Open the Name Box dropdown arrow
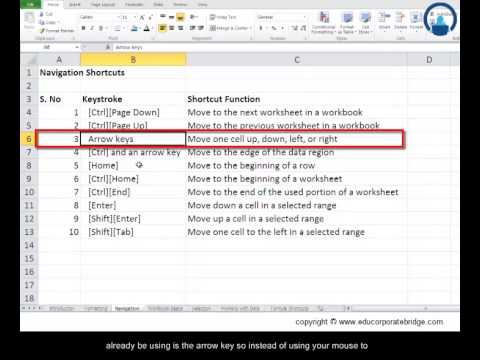 [x=77, y=47]
